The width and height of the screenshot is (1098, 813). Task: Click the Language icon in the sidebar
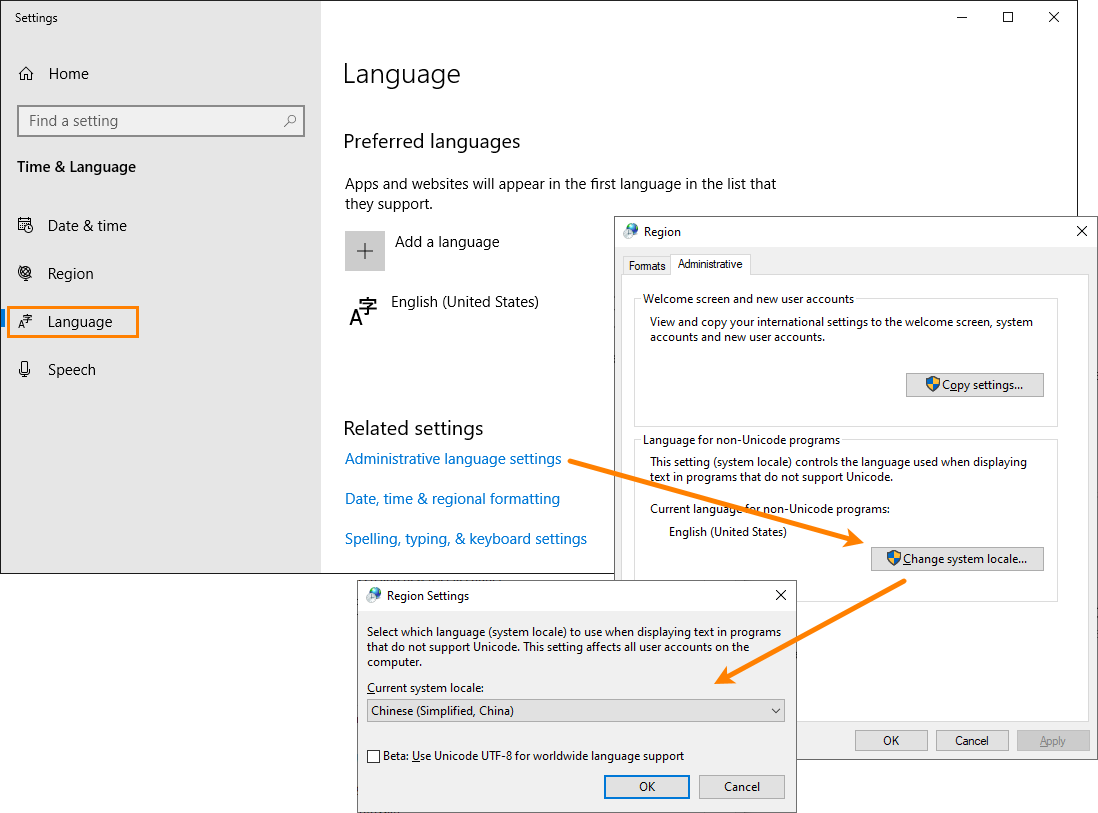(25, 321)
